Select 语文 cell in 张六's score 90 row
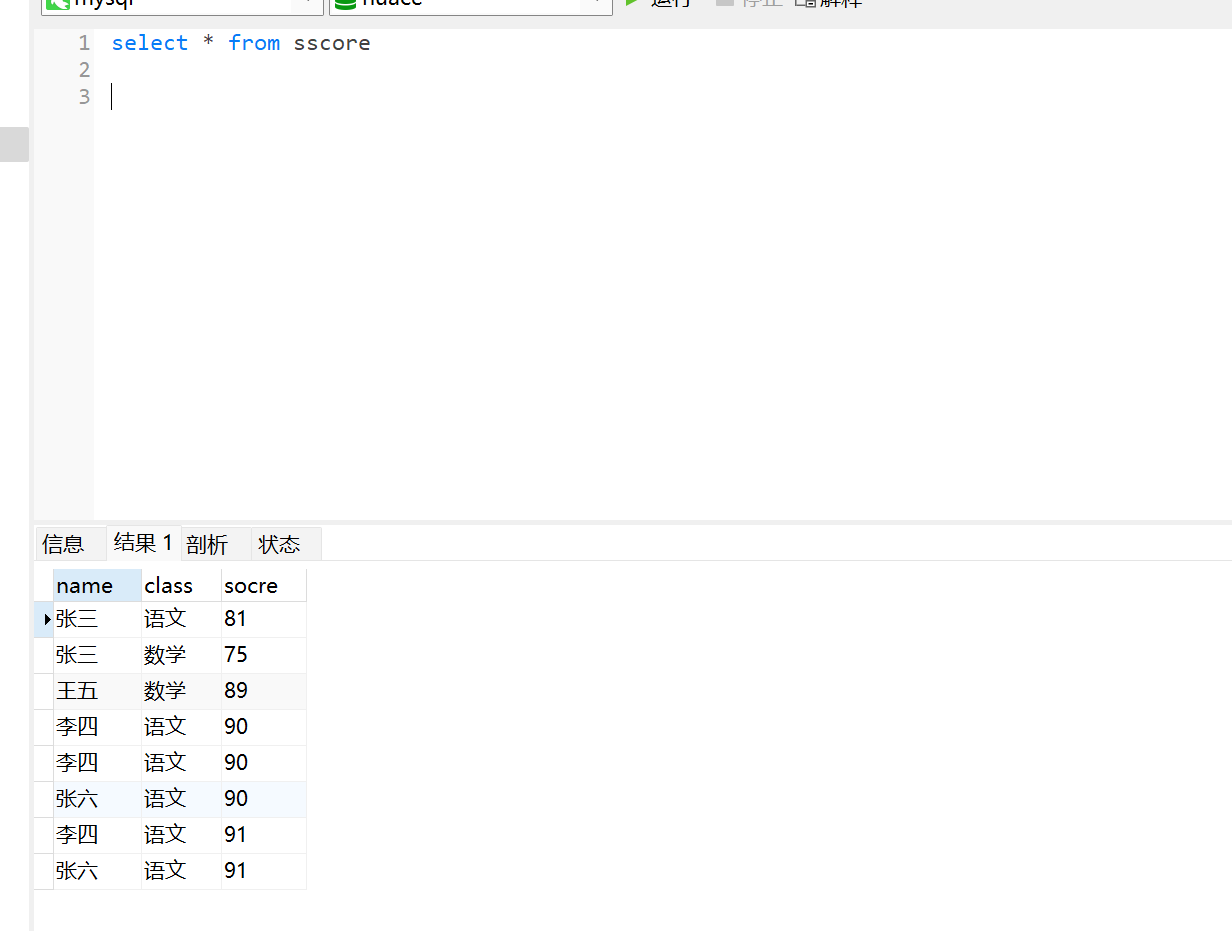The height and width of the screenshot is (931, 1232). (x=181, y=800)
